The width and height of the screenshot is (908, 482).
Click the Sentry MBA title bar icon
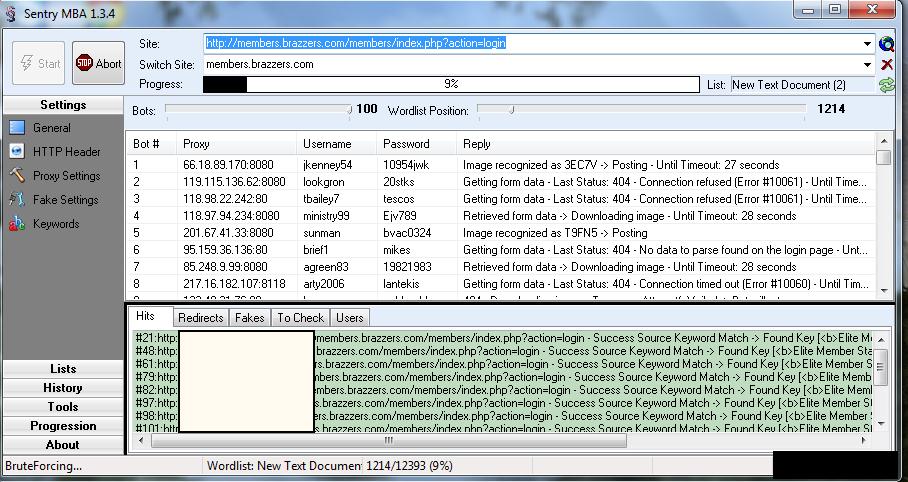point(10,13)
